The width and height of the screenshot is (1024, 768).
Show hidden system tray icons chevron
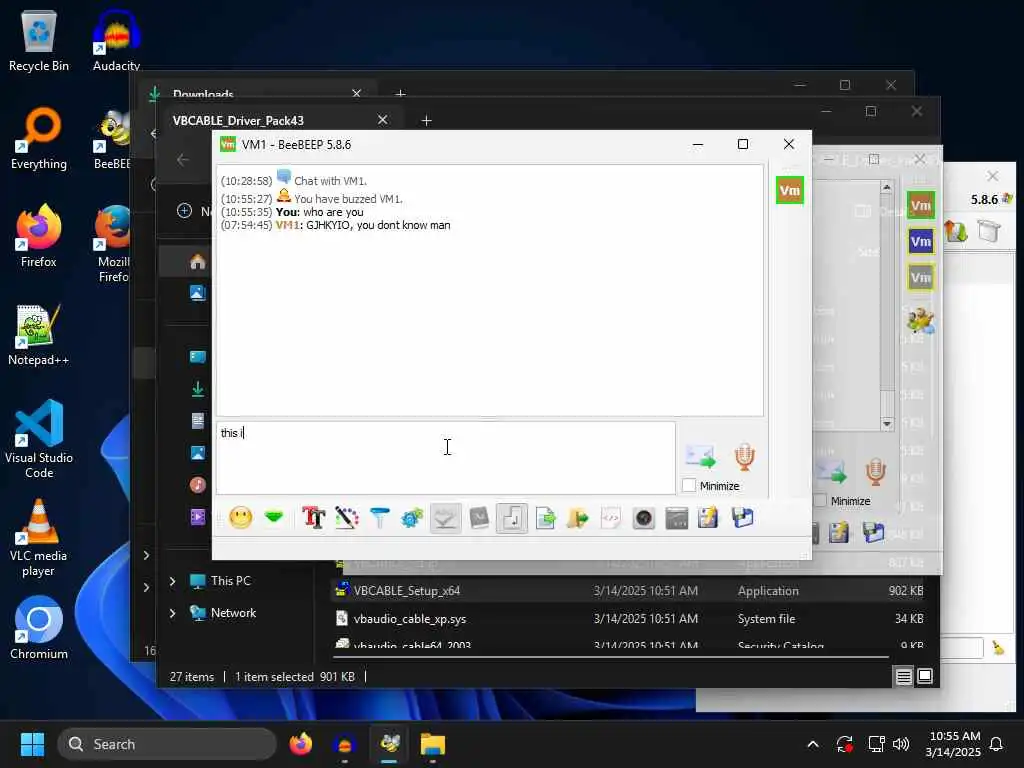pyautogui.click(x=813, y=744)
